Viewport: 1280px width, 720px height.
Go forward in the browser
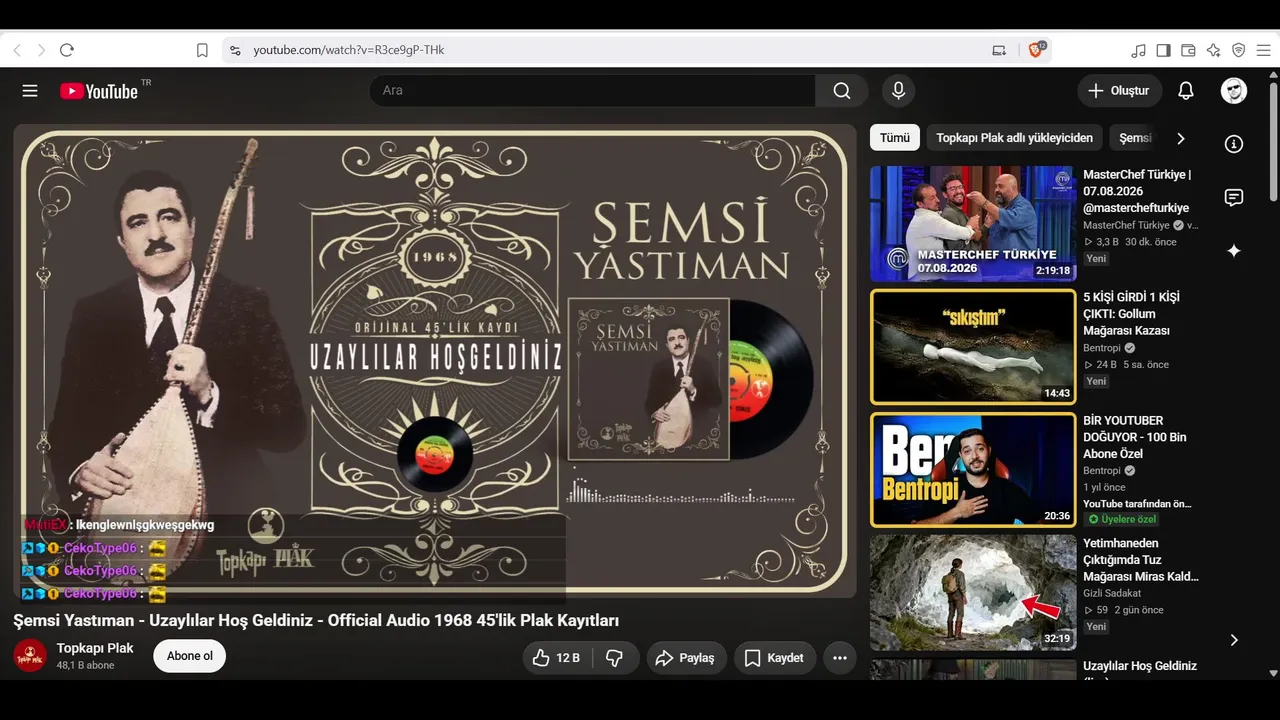click(x=41, y=50)
